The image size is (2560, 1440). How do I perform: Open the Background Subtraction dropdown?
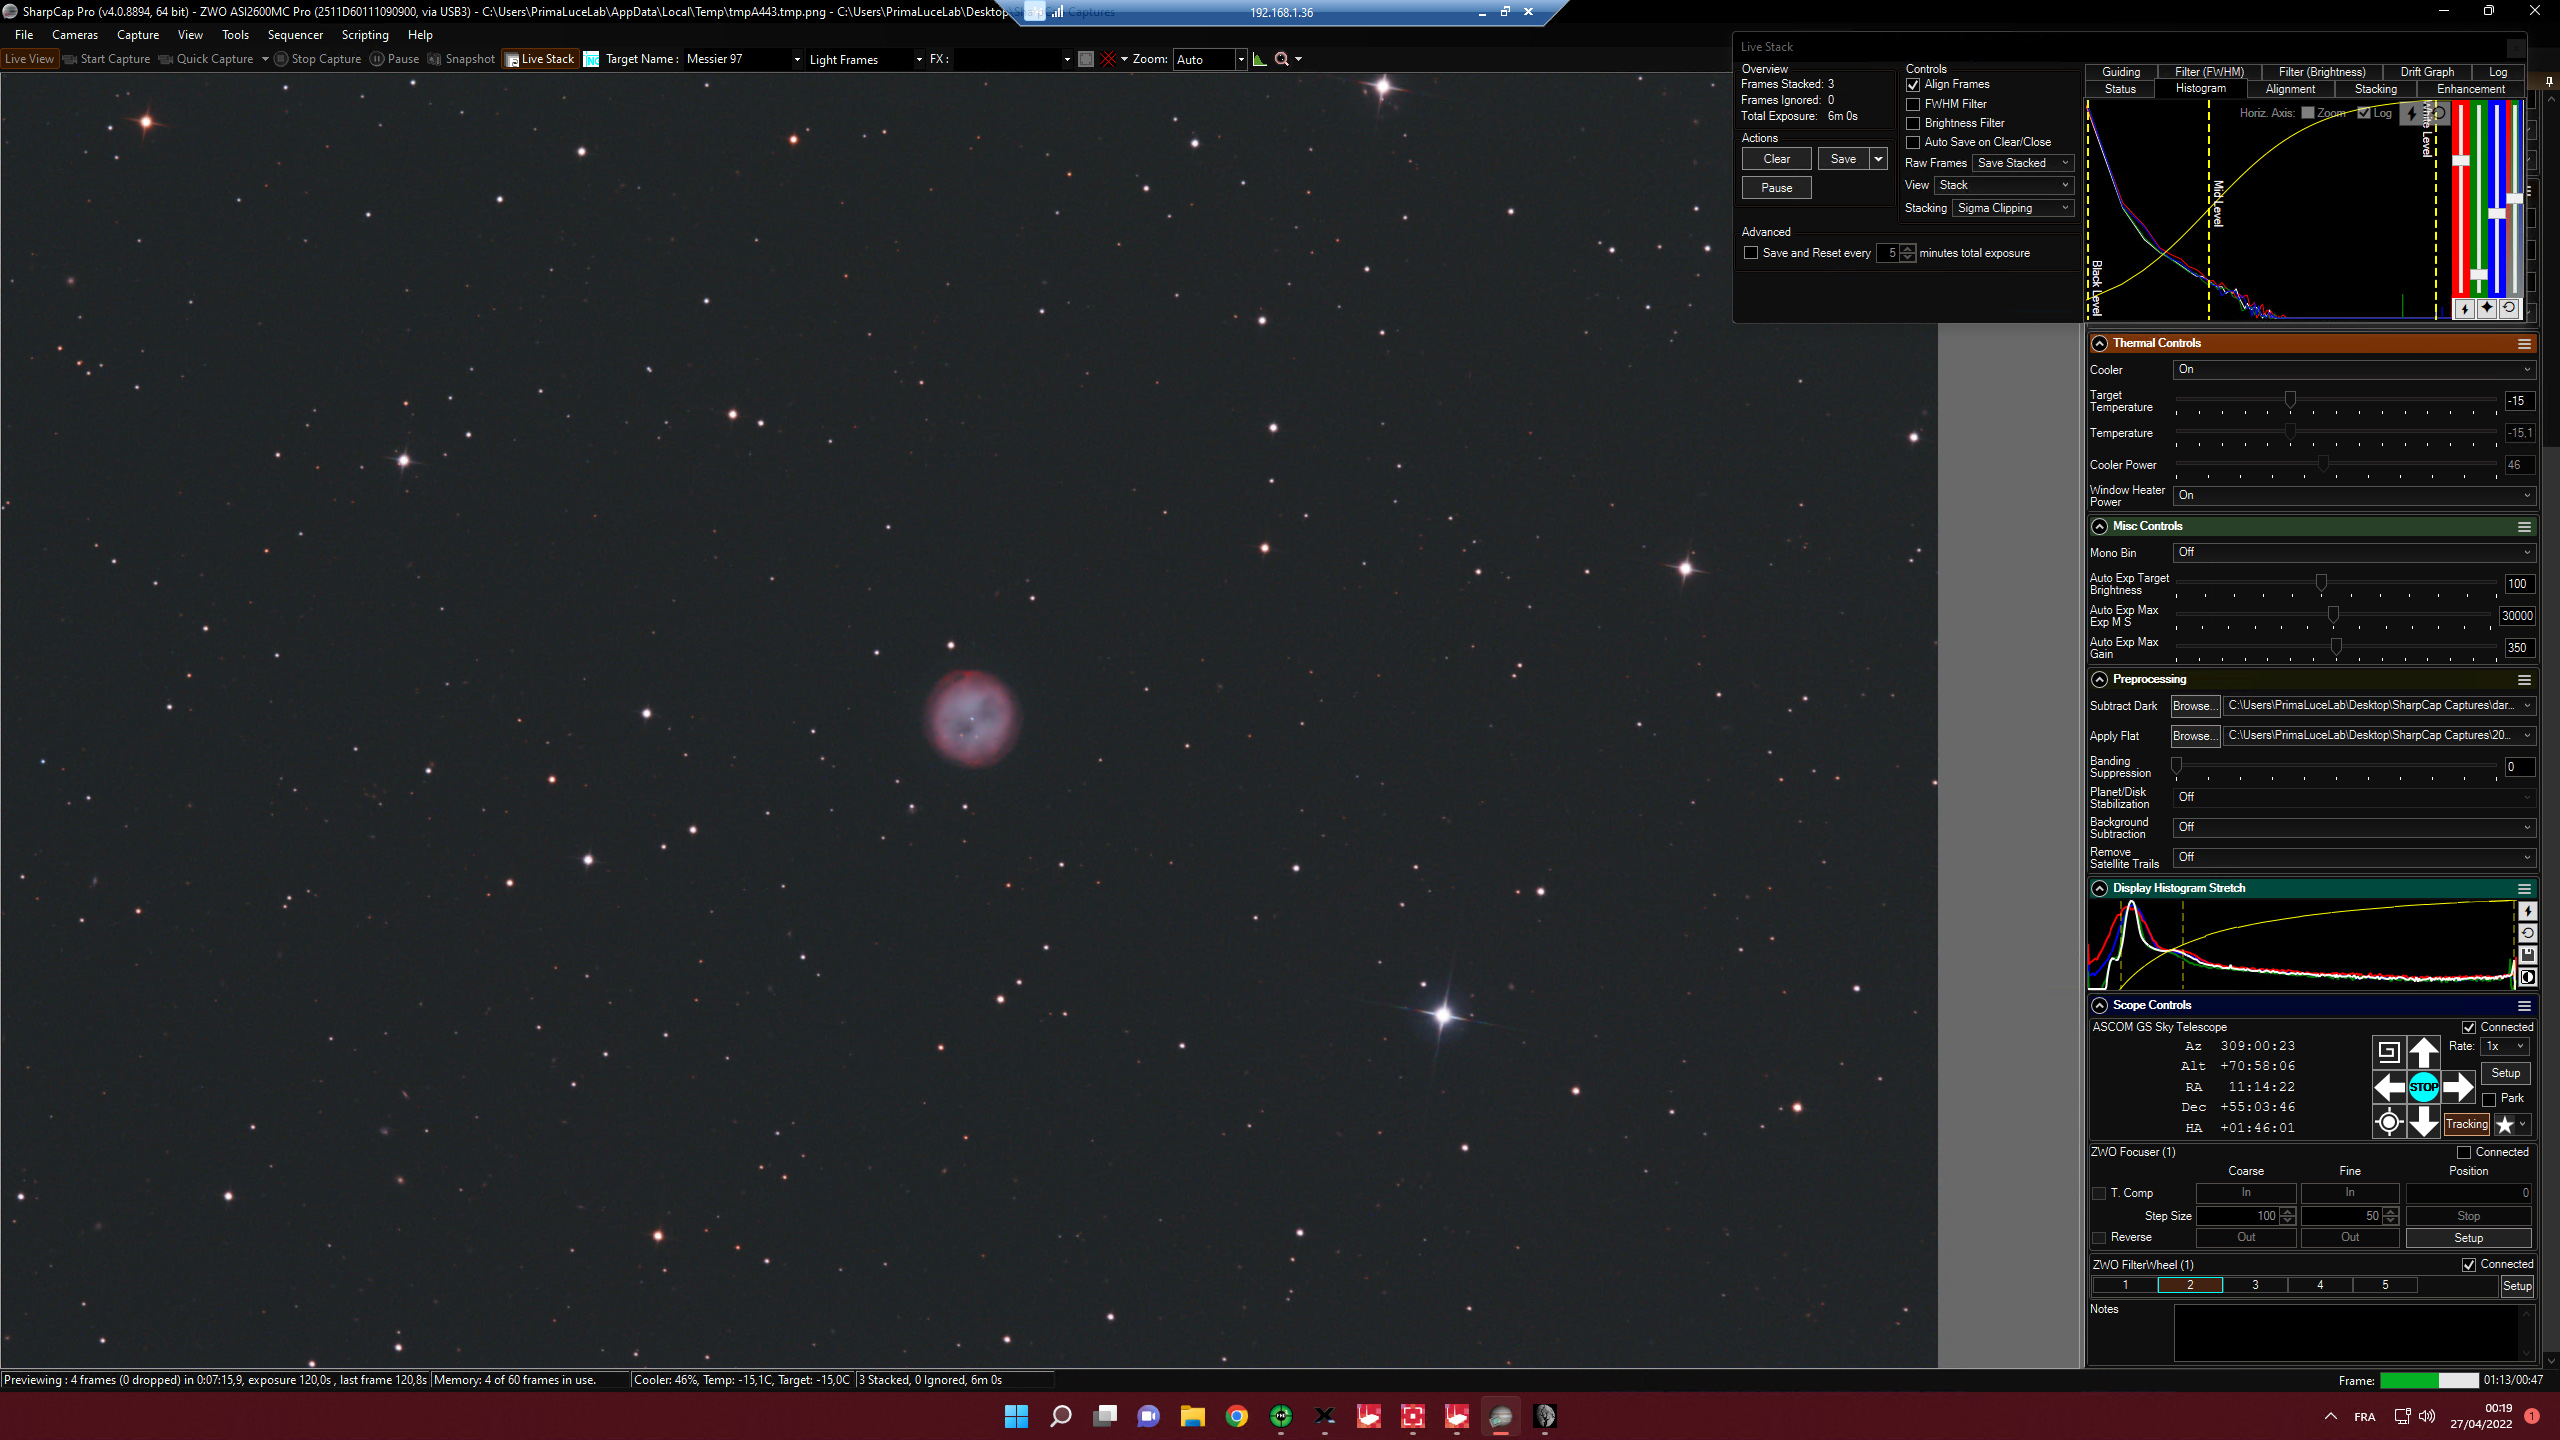2354,827
